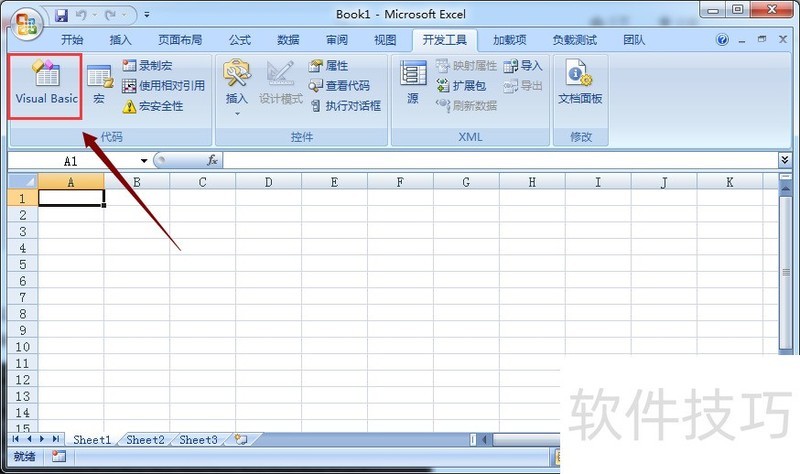Select the 开发工具 (Developer) tab

[444, 40]
